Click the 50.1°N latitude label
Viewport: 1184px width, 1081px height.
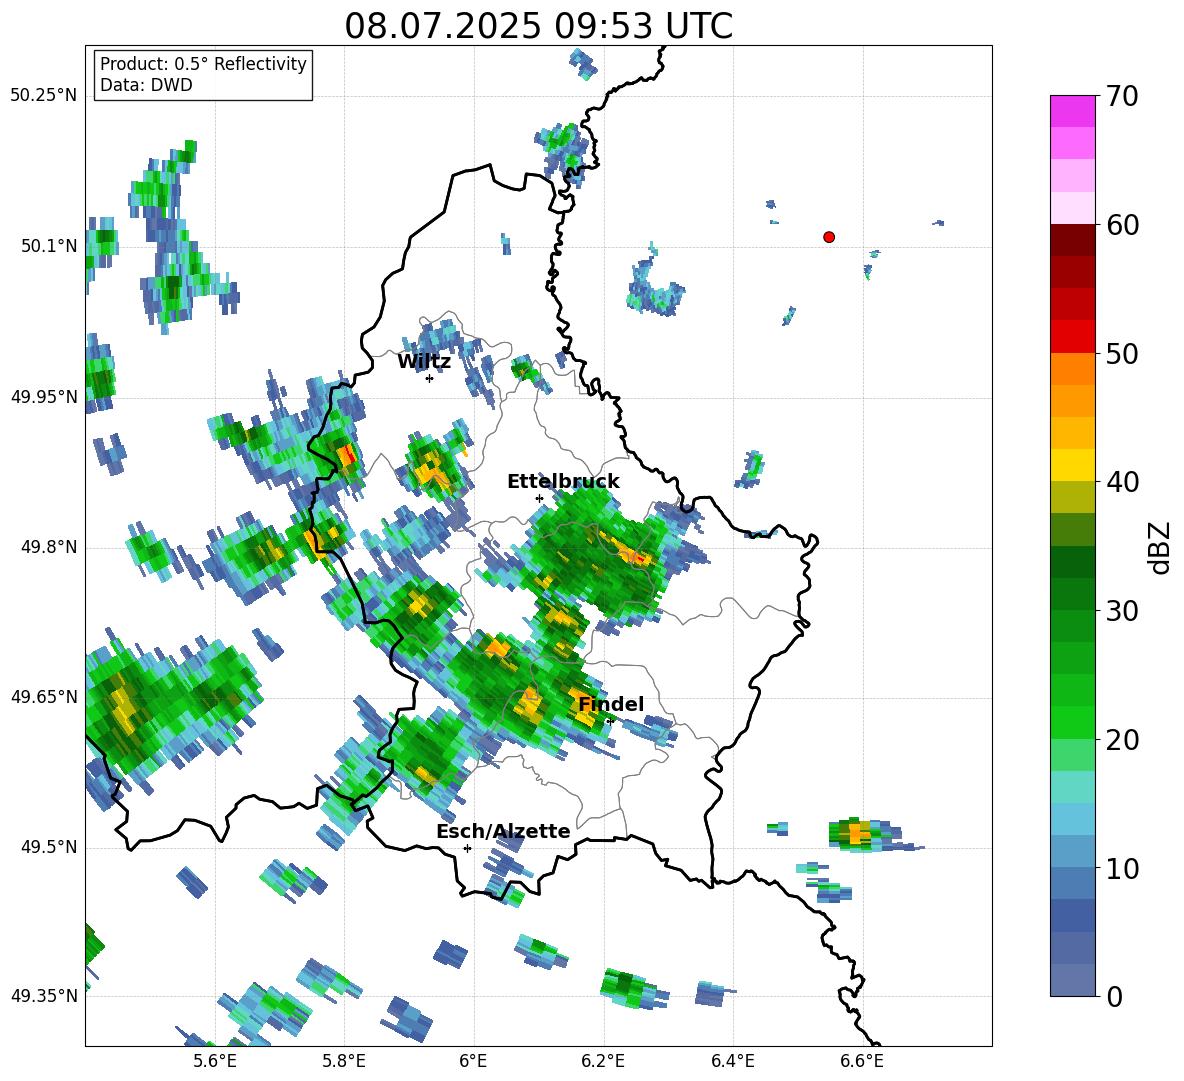point(49,246)
